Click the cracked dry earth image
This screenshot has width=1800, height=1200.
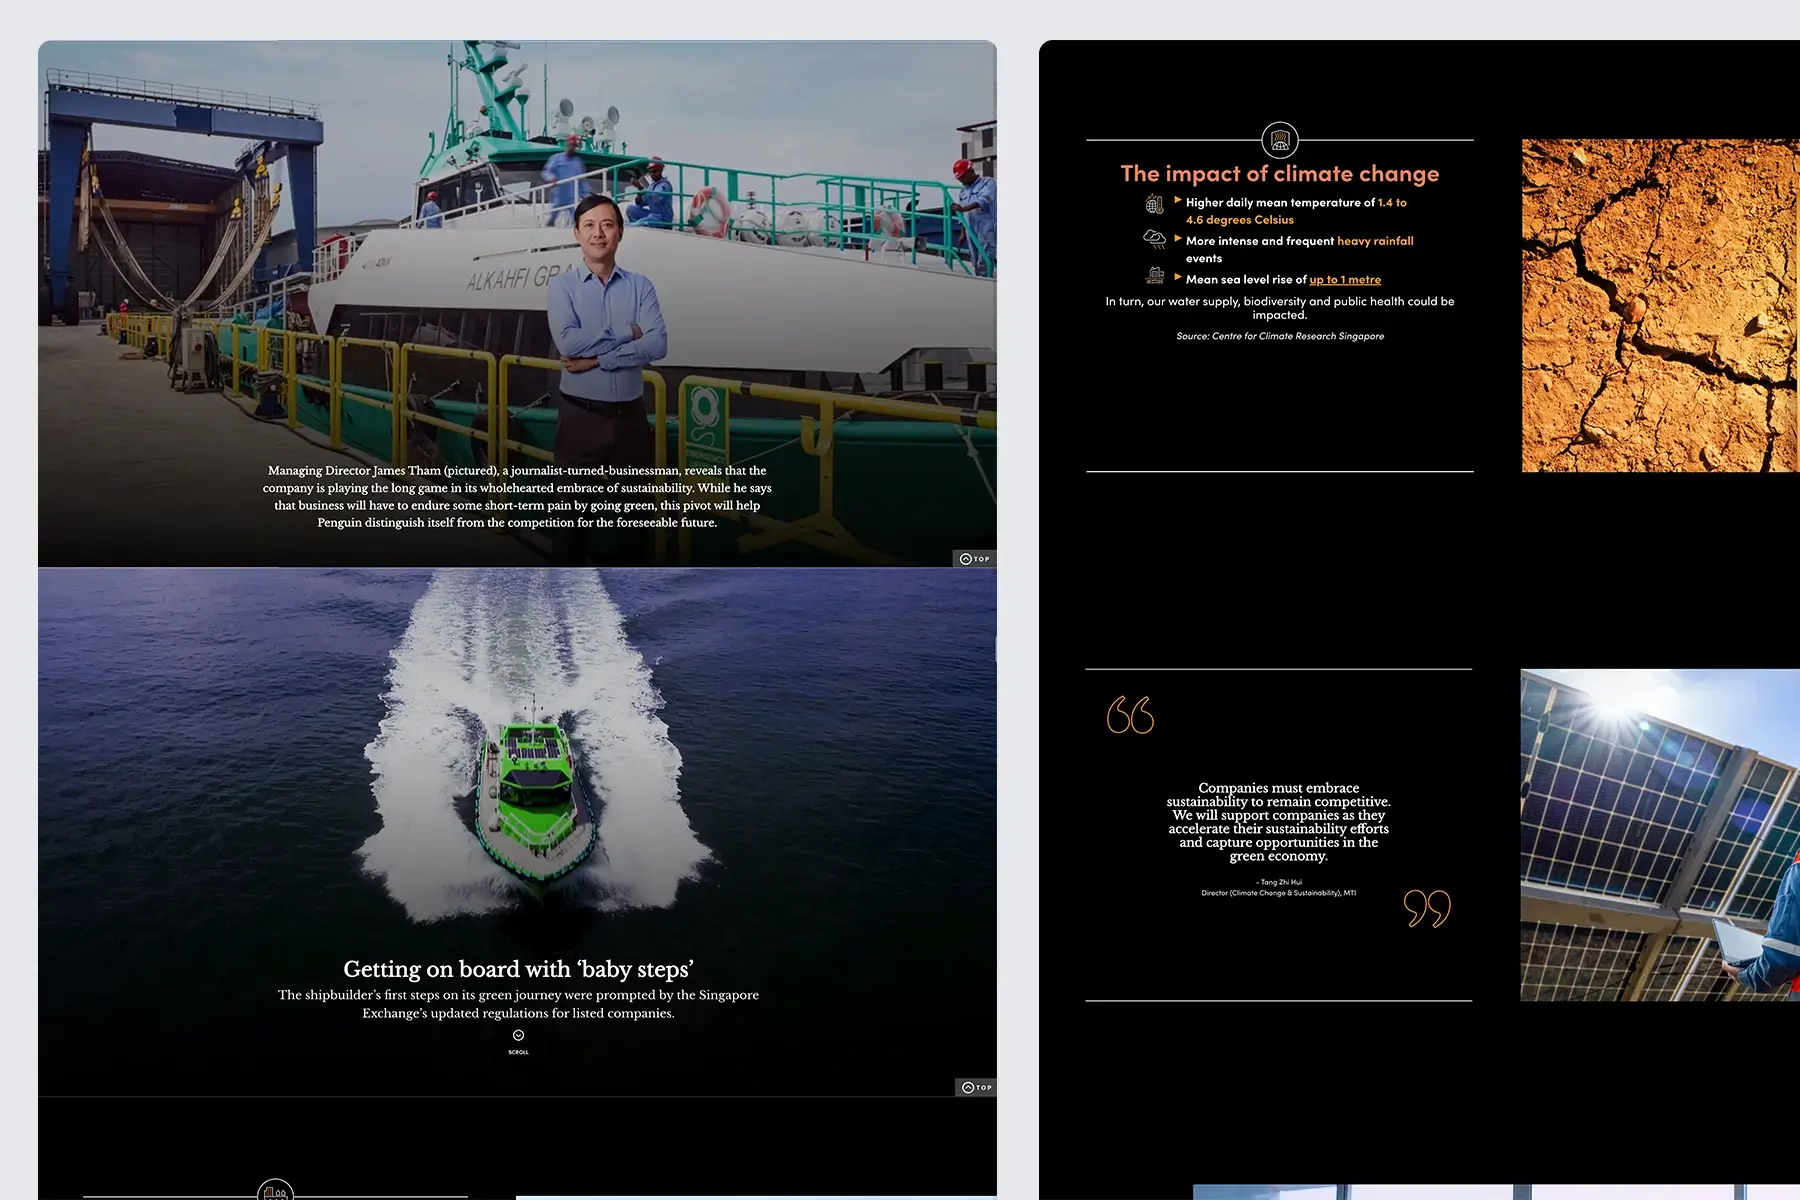[x=1660, y=305]
